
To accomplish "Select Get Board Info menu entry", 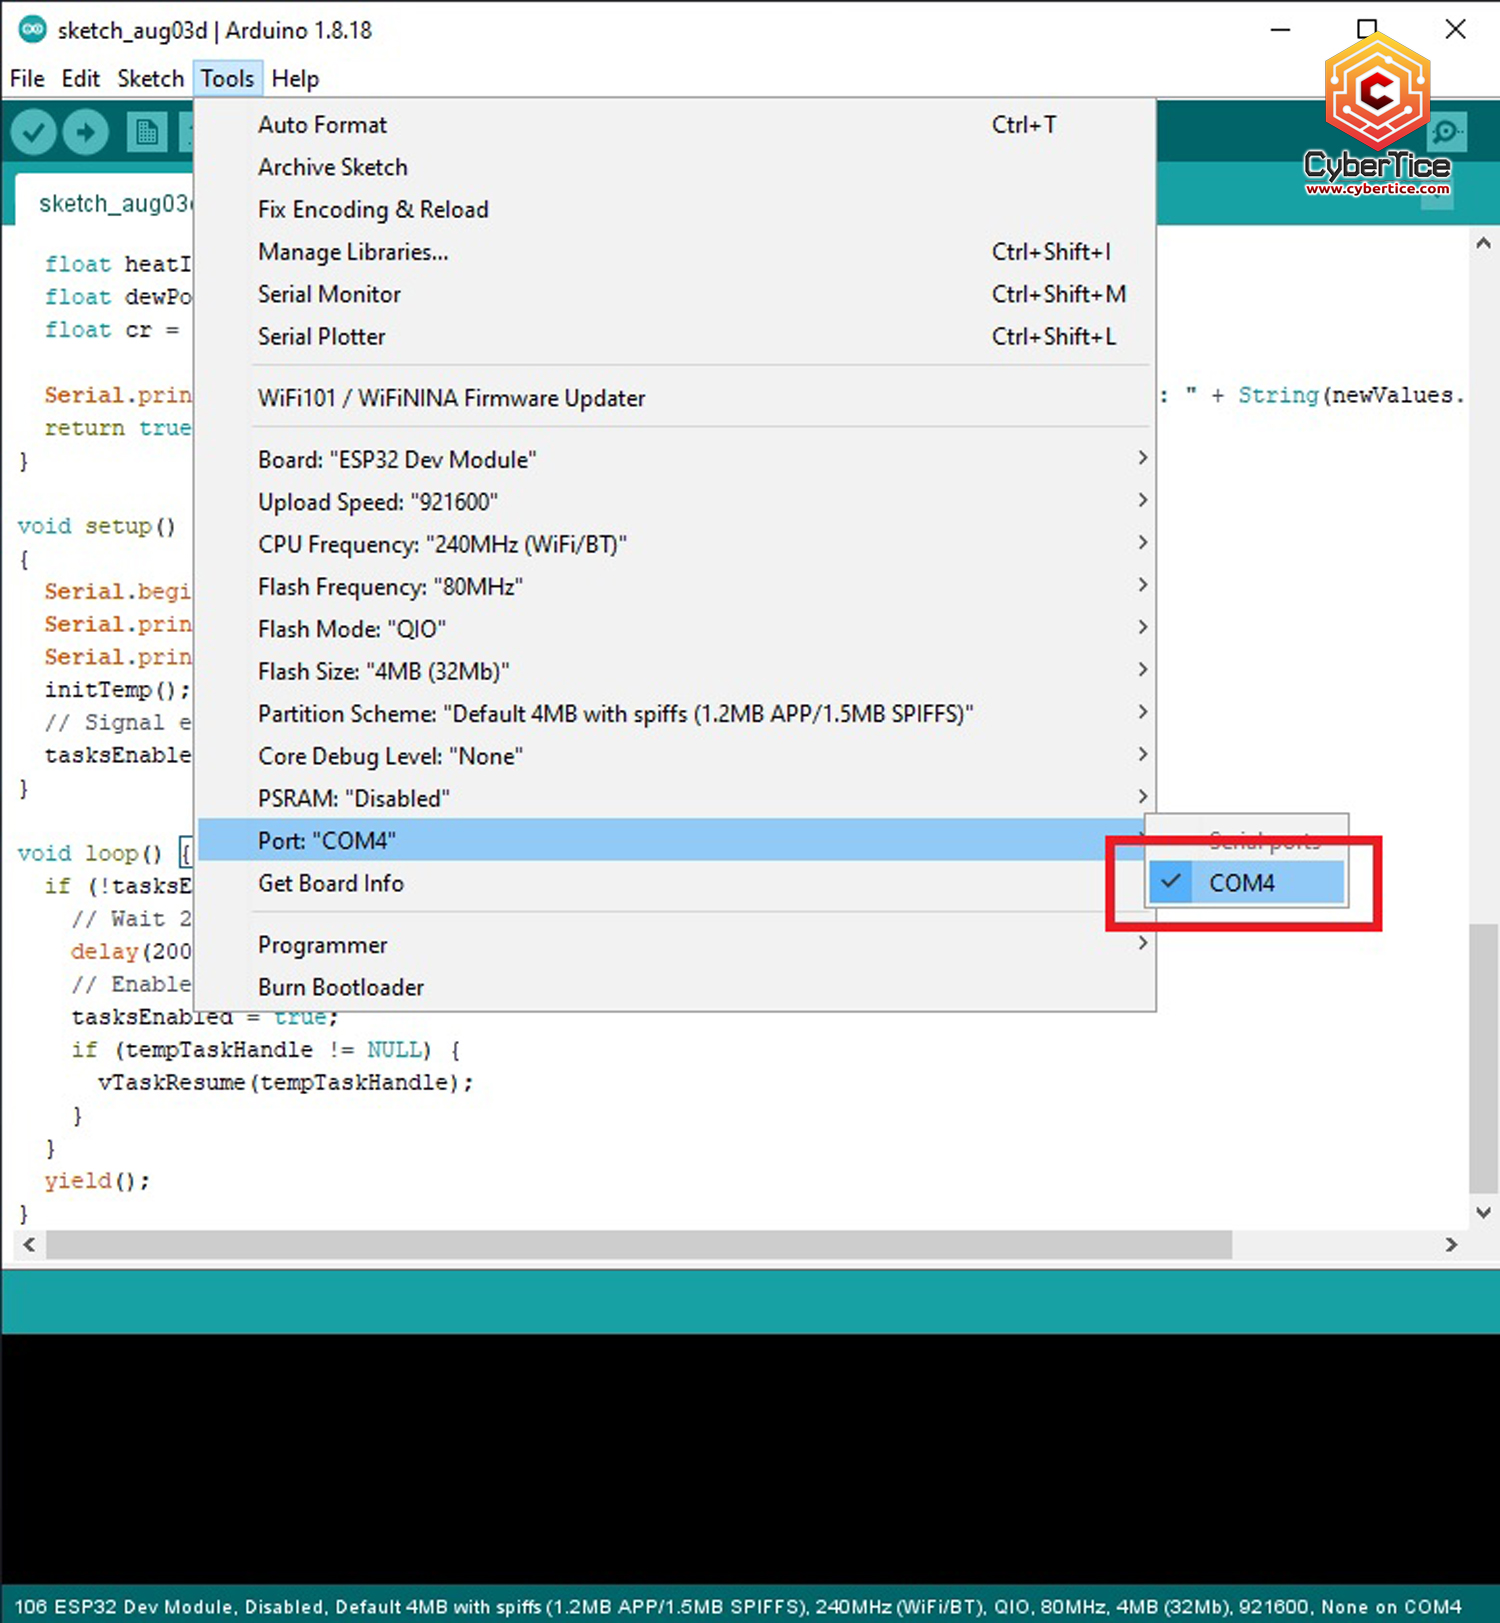I will pos(331,883).
